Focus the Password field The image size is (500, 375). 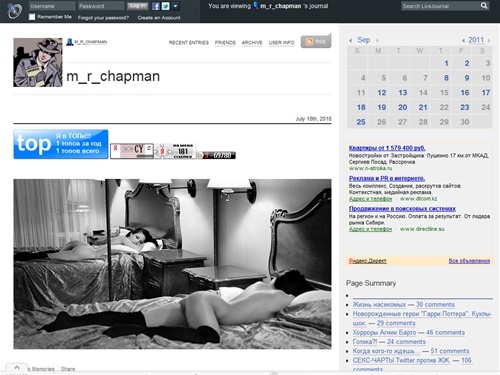101,6
